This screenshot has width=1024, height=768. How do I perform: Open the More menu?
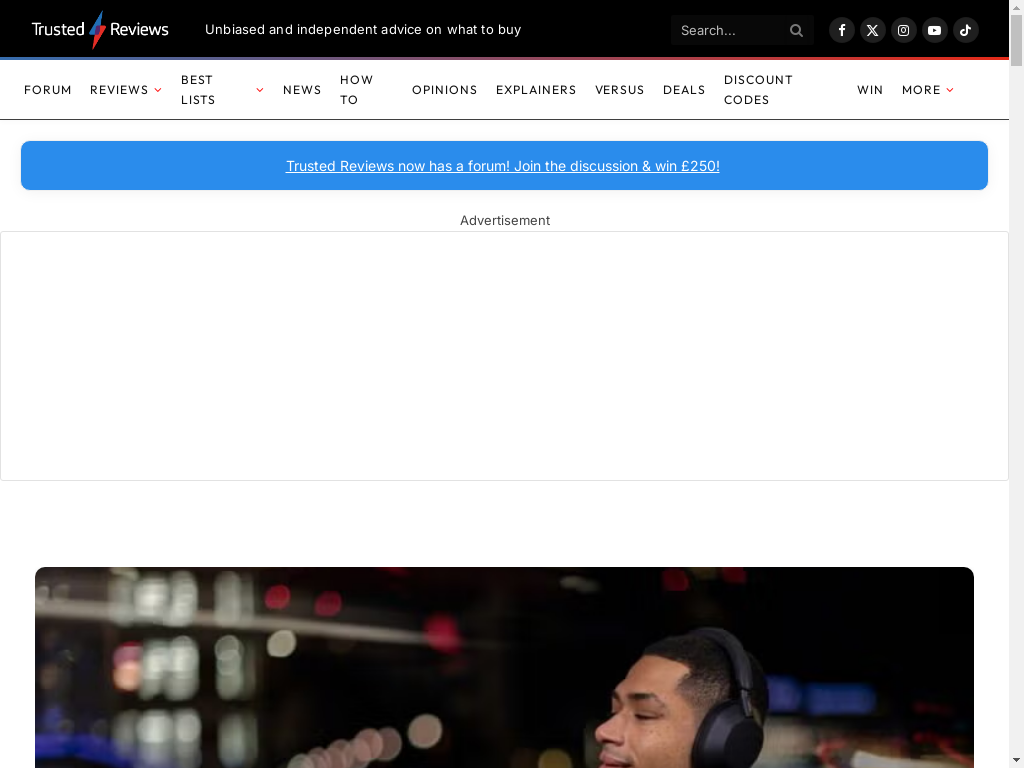point(921,90)
